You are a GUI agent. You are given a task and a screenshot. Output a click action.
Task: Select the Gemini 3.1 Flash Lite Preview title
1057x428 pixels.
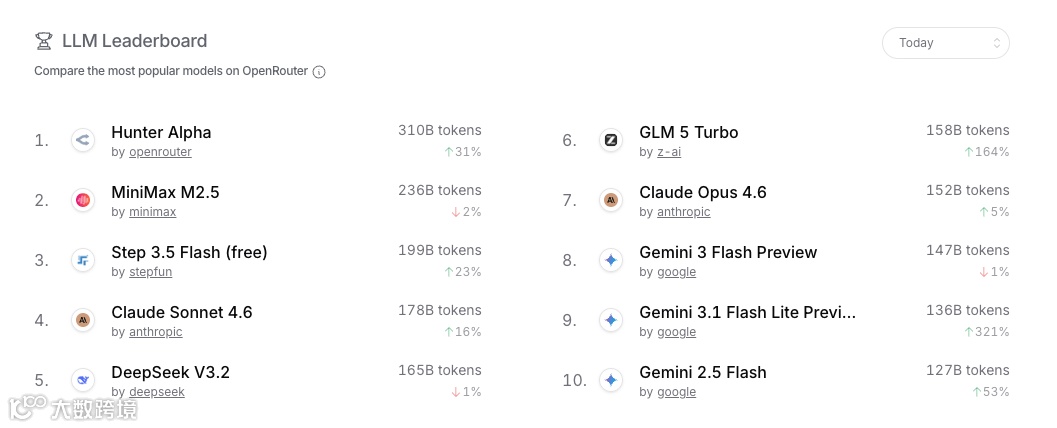747,312
